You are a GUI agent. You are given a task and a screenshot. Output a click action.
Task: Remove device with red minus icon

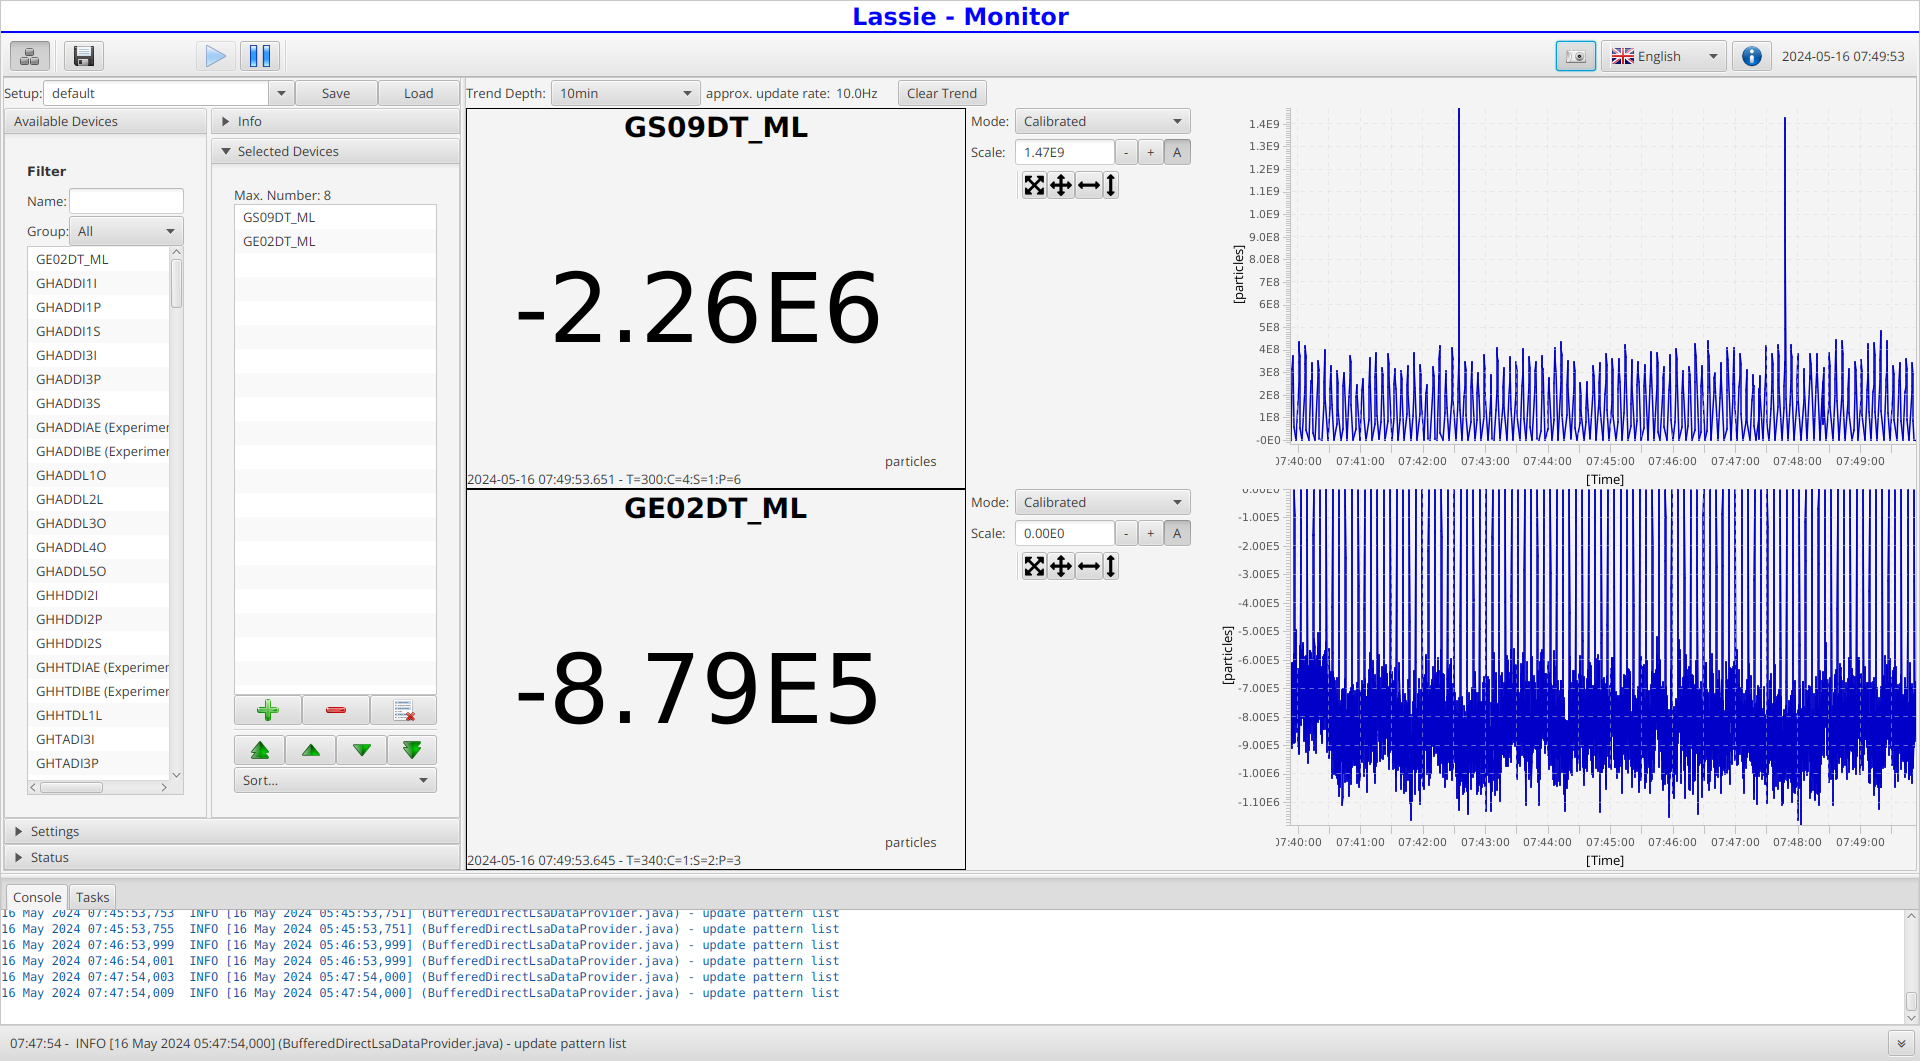[x=335, y=711]
